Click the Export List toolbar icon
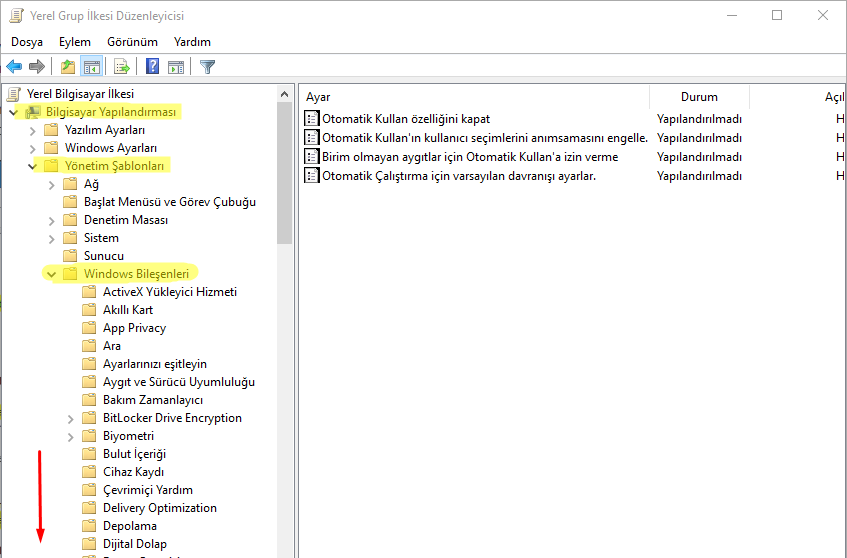Viewport: 847px width, 558px height. click(122, 67)
